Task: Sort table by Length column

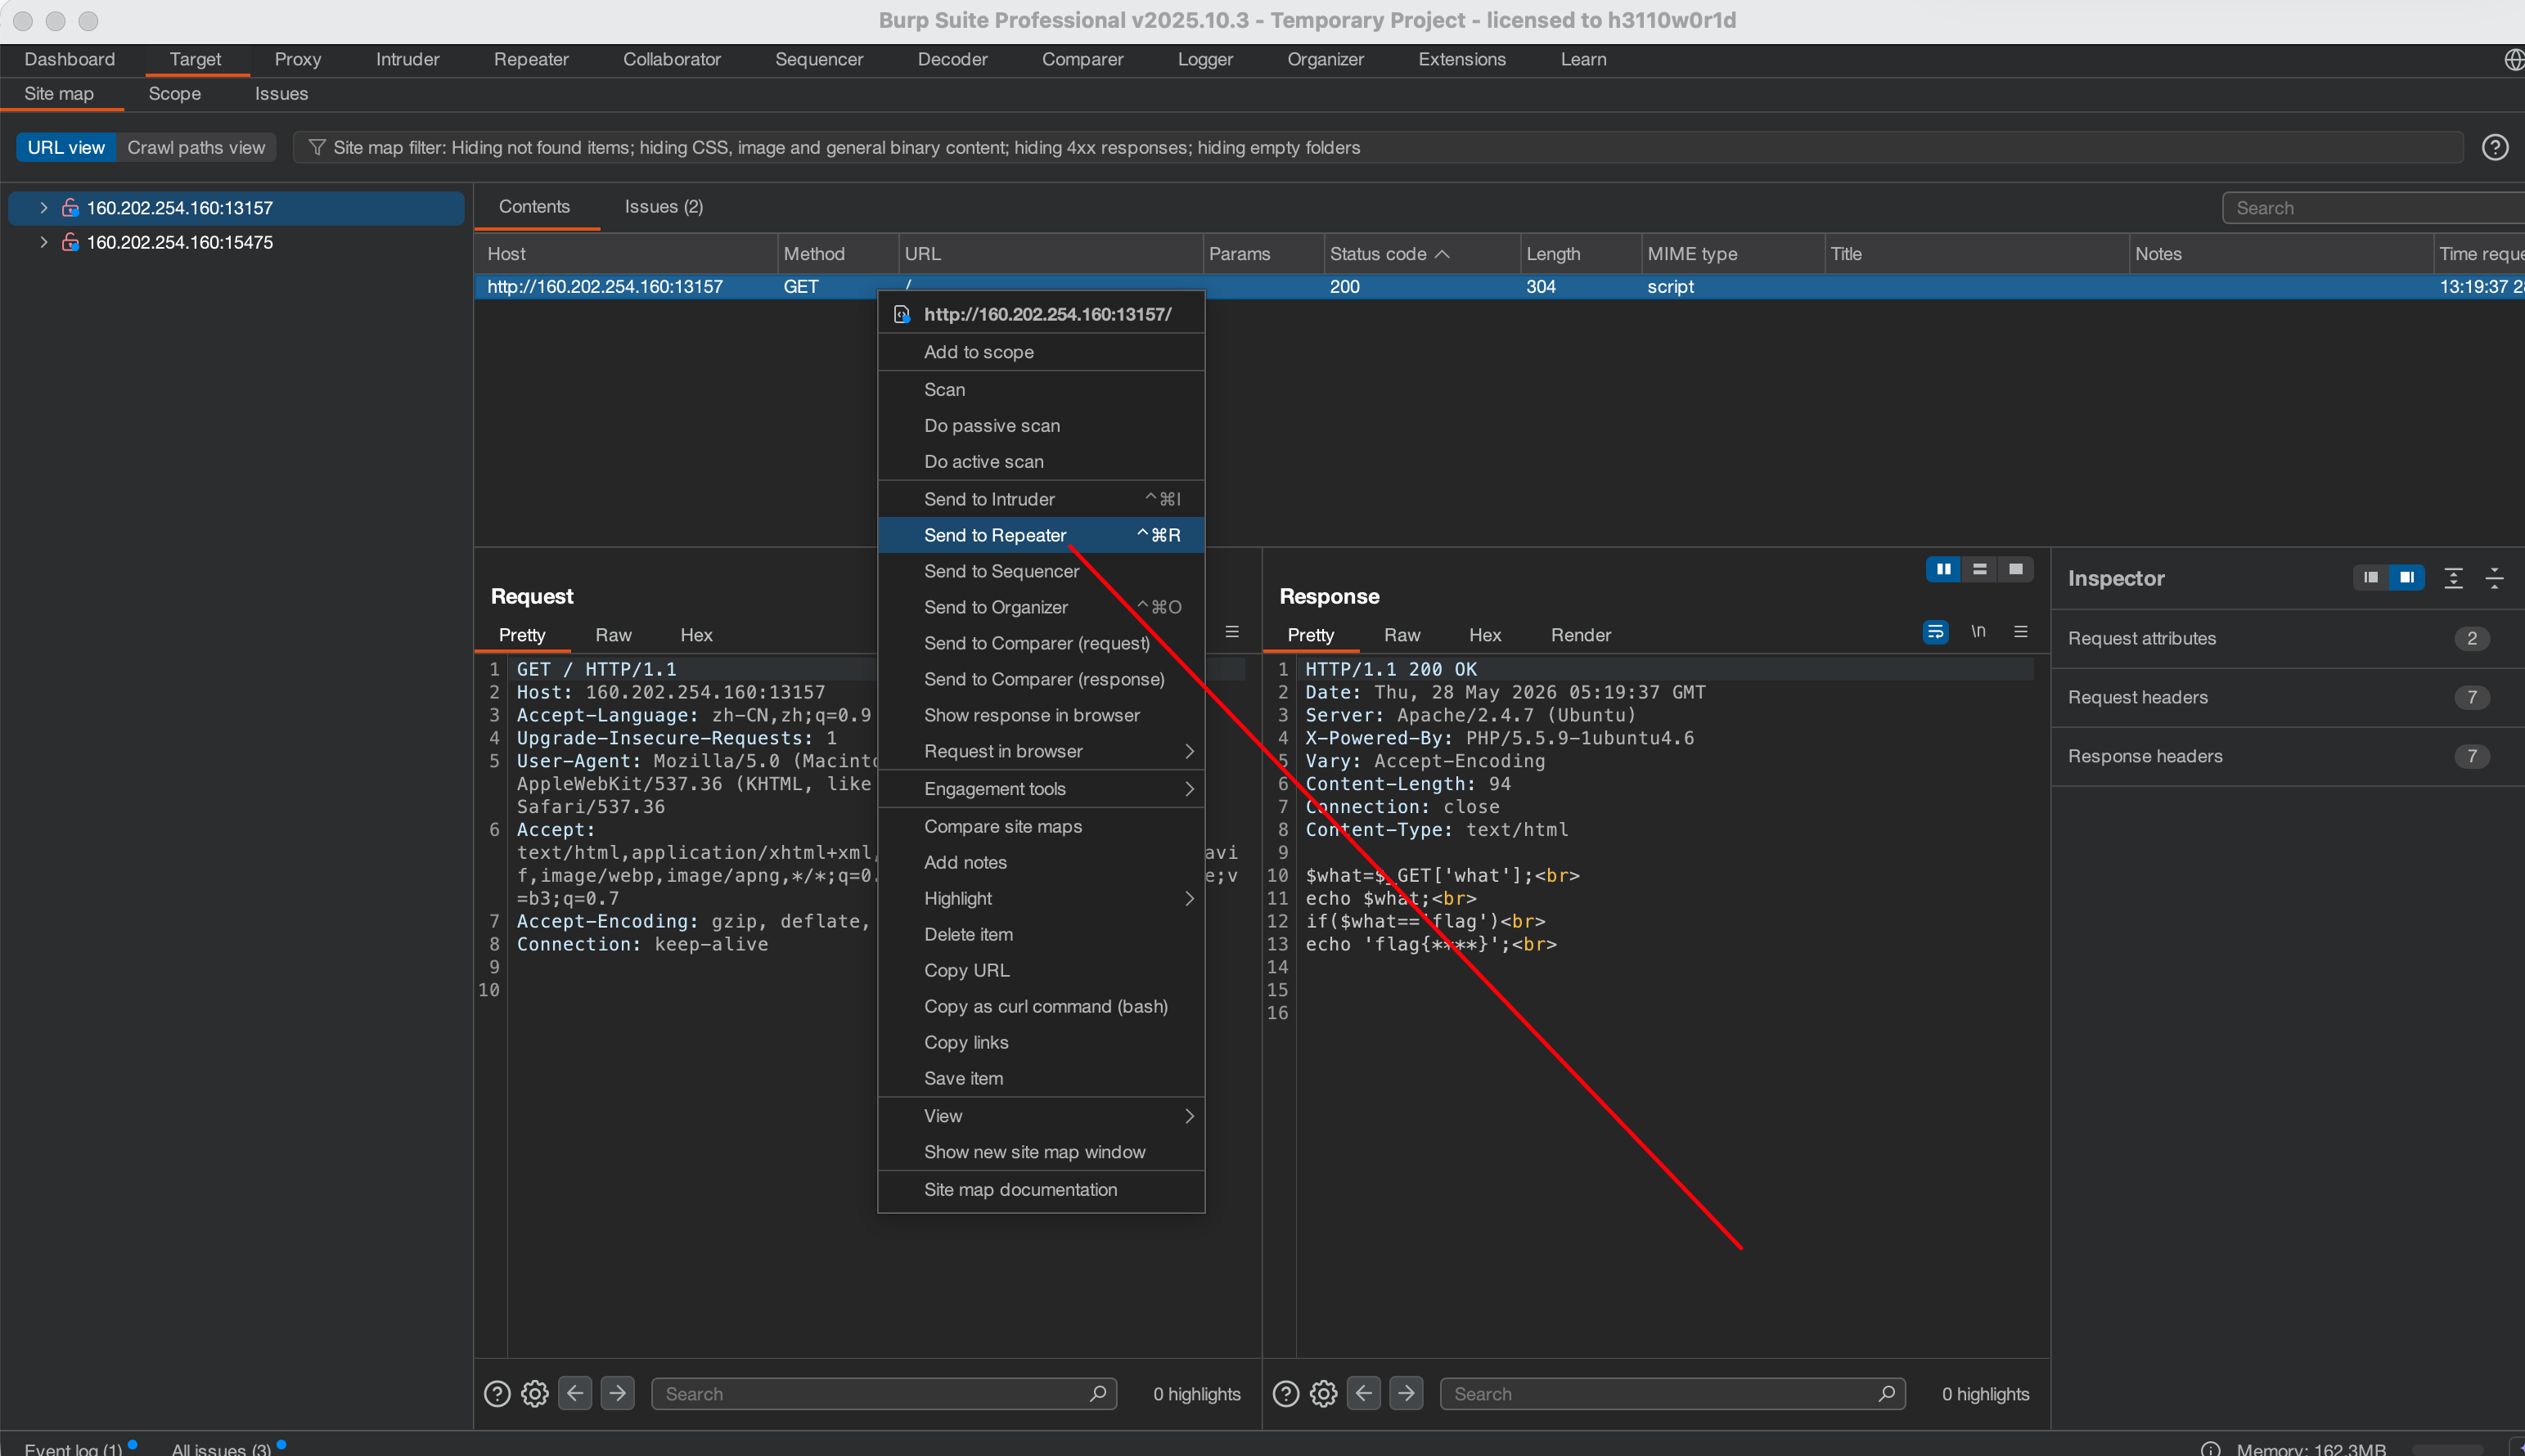Action: tap(1580, 254)
